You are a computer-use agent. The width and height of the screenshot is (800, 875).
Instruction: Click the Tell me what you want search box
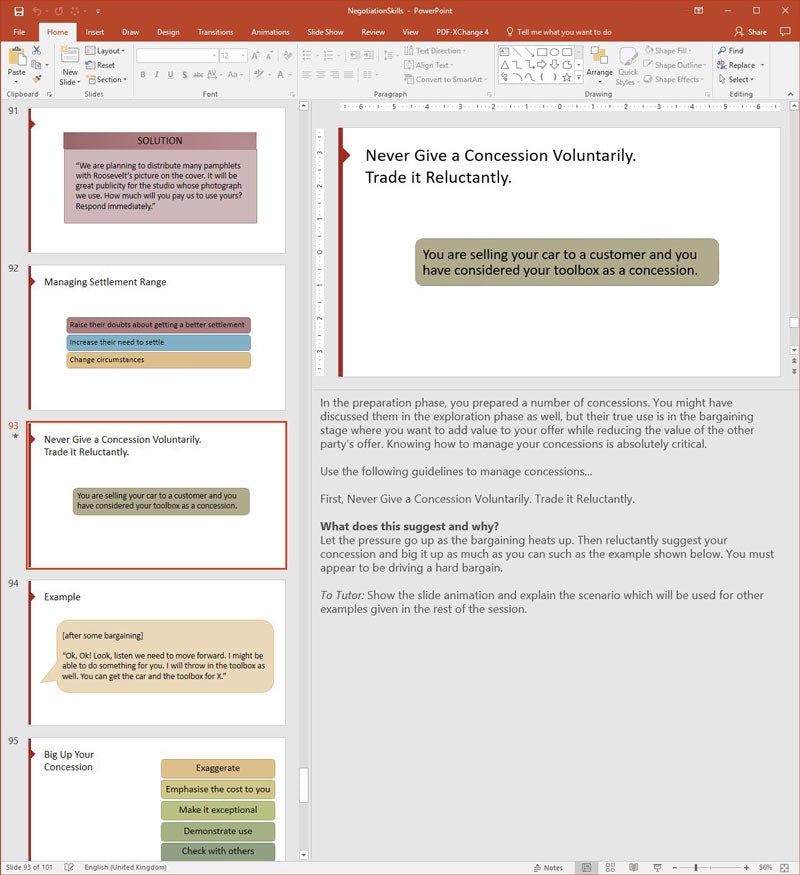tap(558, 32)
